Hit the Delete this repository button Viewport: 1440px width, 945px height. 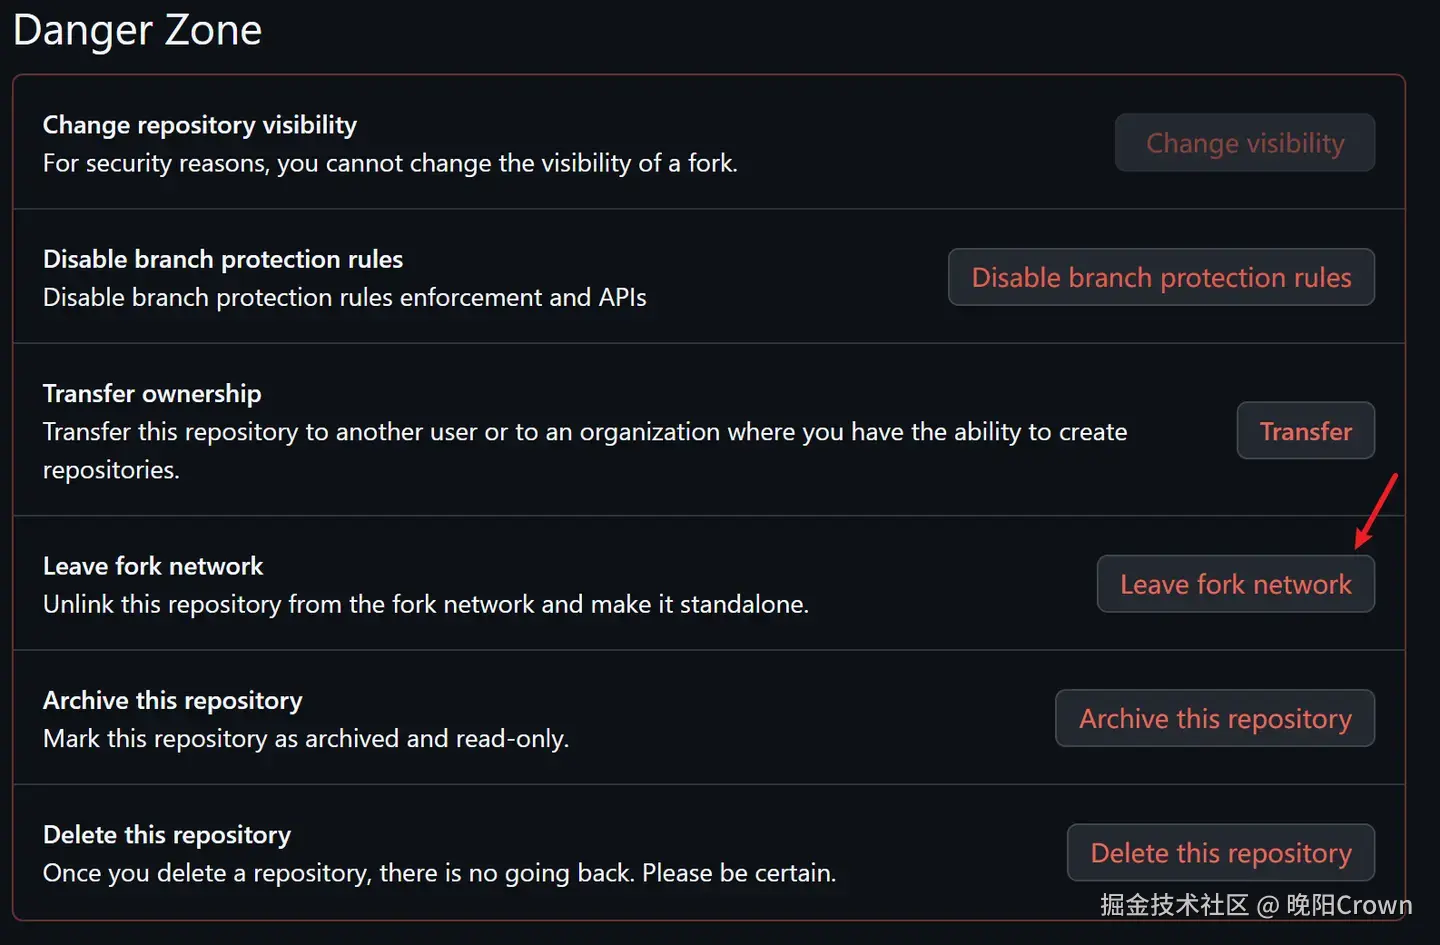coord(1220,853)
